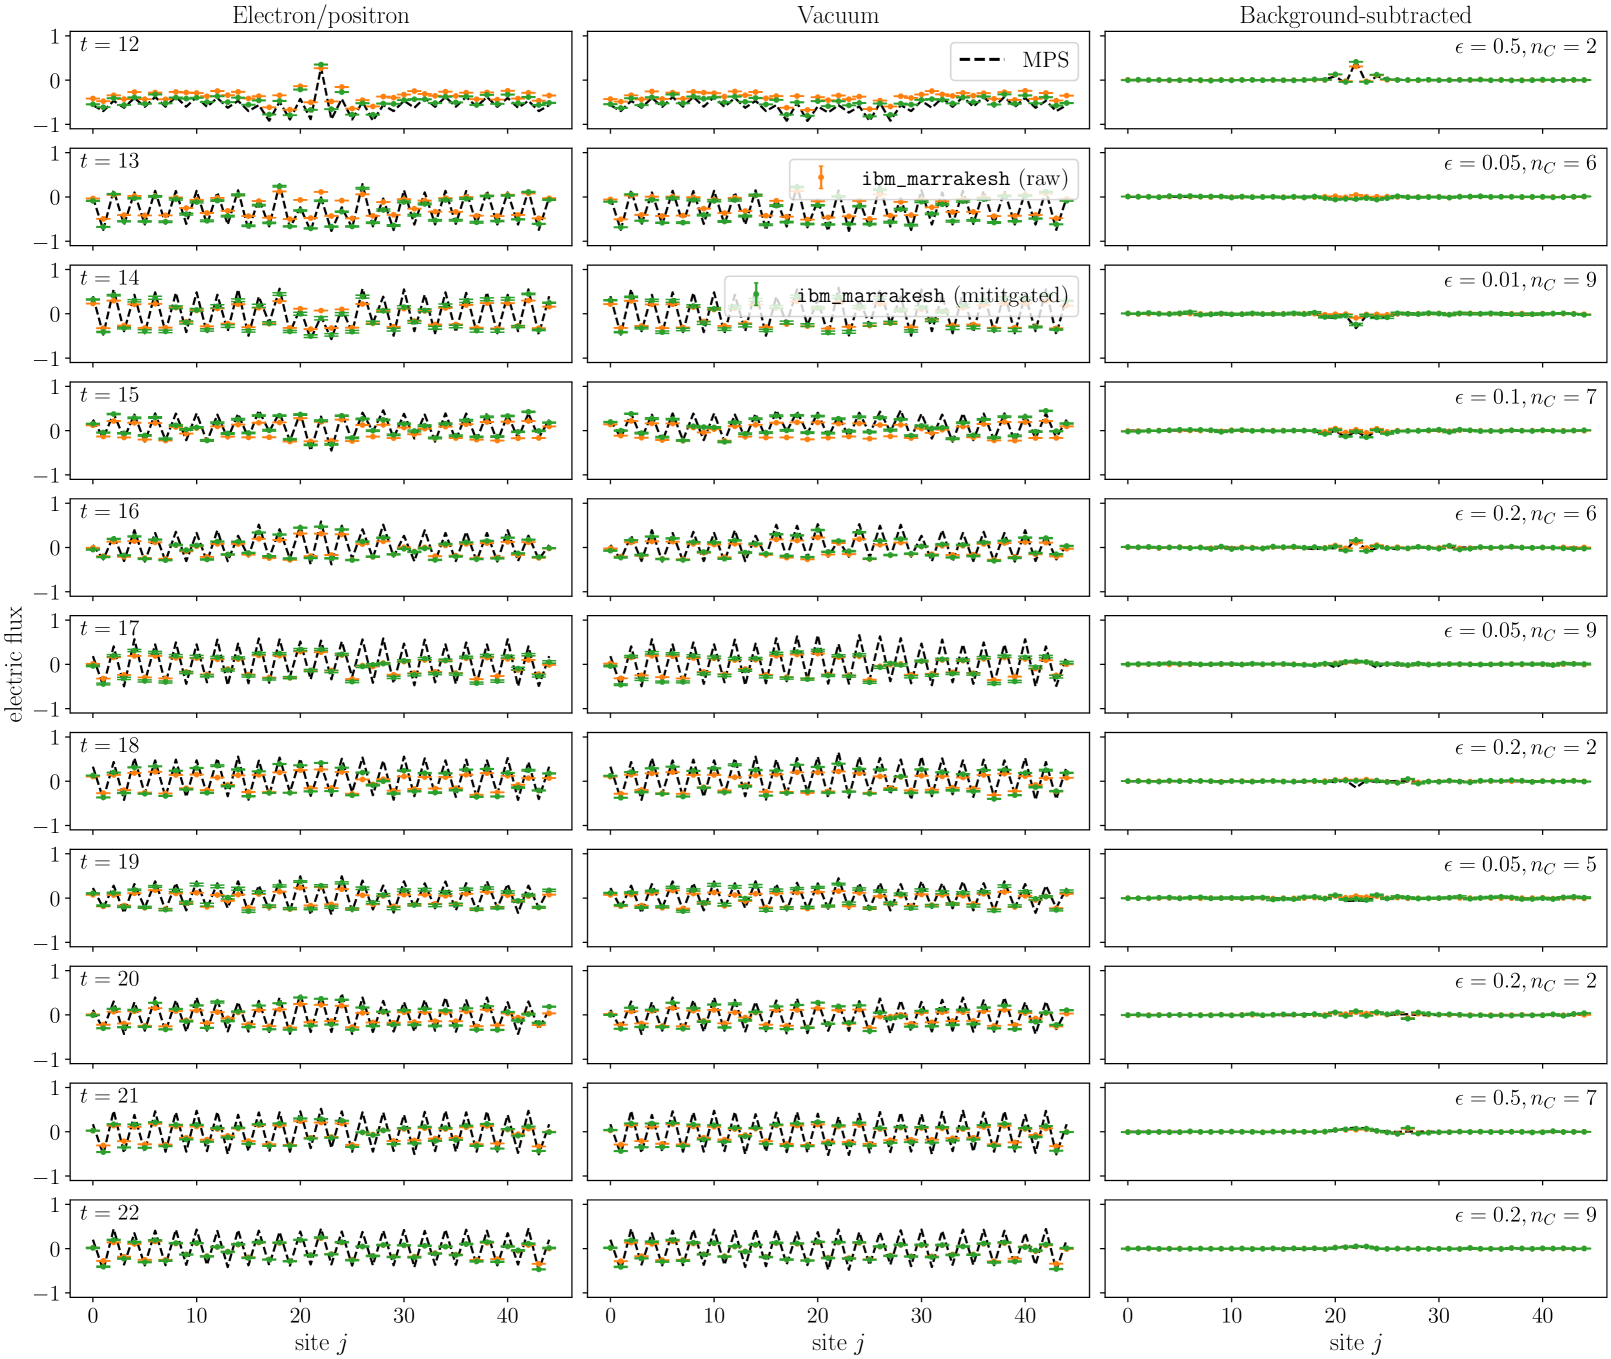Select the "ε = 0.05, n_C = 5" annotation
This screenshot has width=1611, height=1359.
point(1520,864)
